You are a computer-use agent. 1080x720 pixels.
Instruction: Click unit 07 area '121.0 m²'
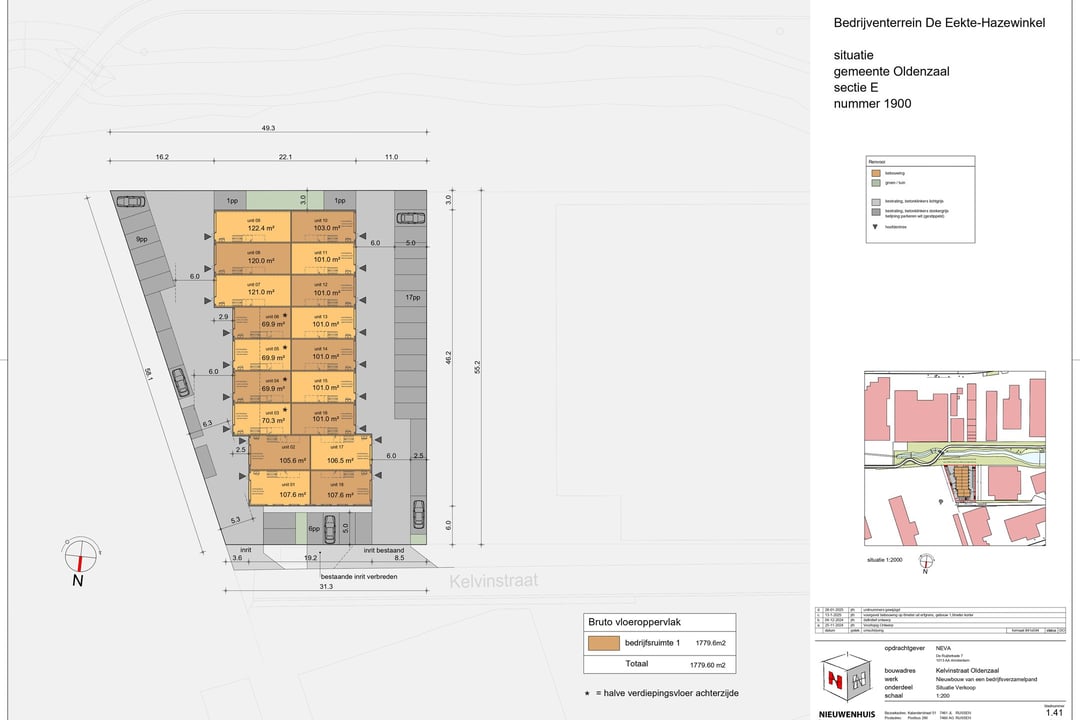261,292
